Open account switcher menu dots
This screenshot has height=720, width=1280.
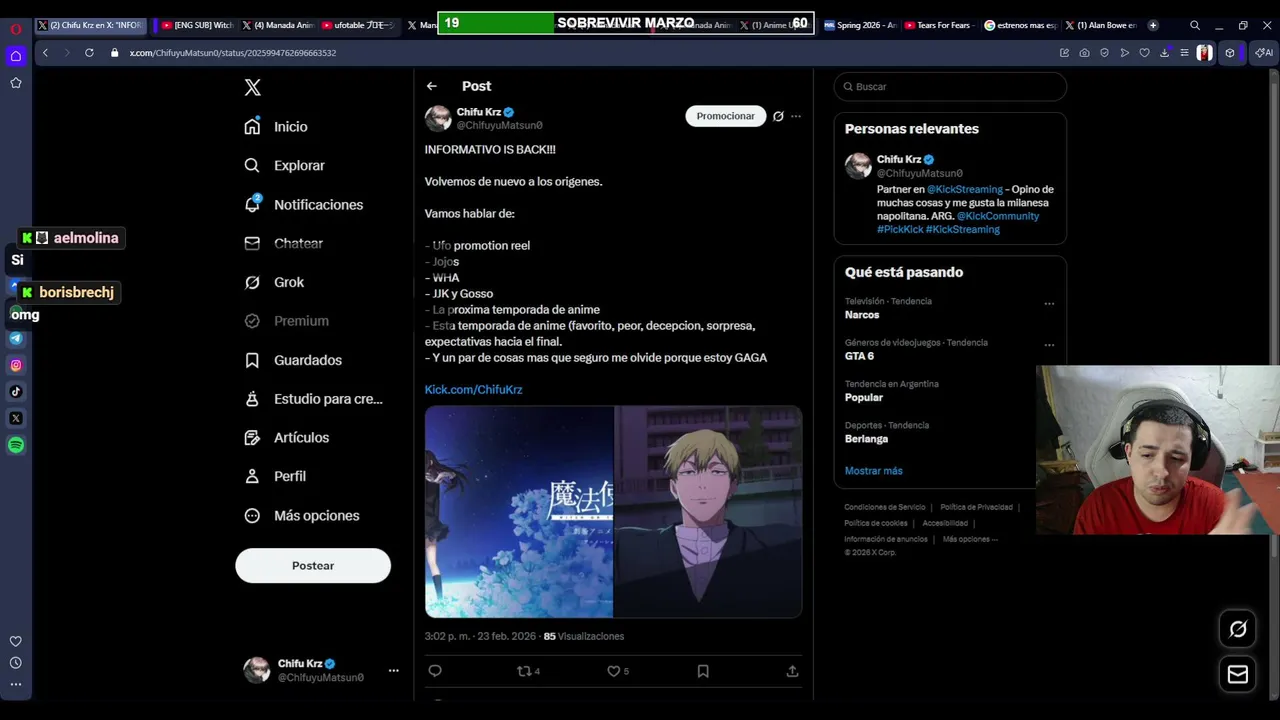click(393, 670)
